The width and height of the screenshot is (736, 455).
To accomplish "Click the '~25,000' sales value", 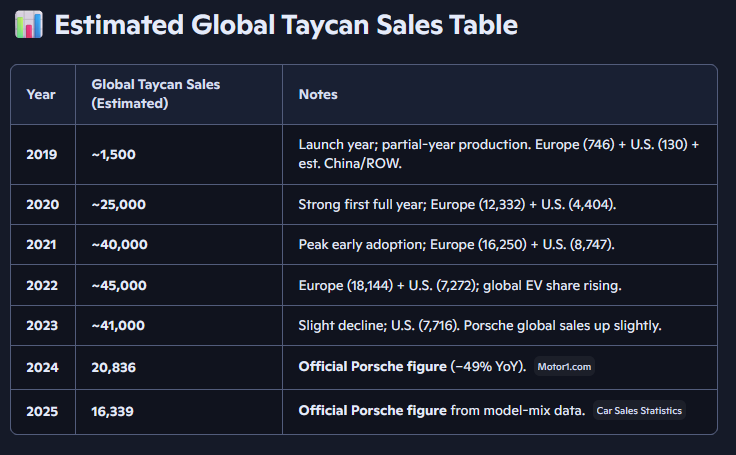I will click(x=119, y=205).
